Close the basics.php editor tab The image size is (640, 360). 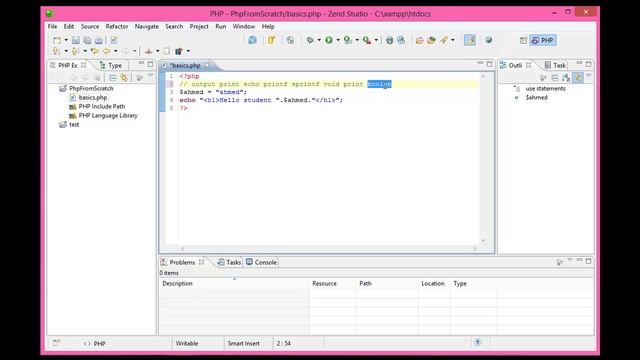tap(207, 64)
